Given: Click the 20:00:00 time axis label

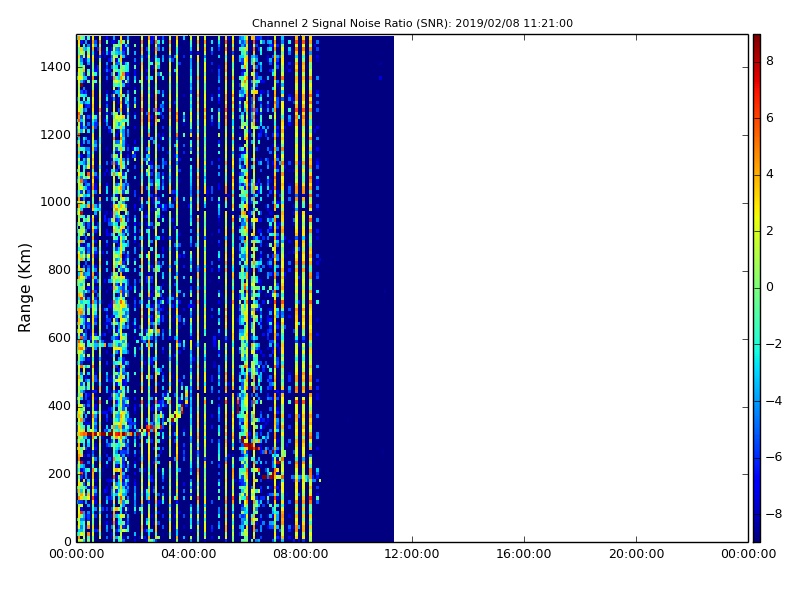Looking at the screenshot, I should pyautogui.click(x=636, y=554).
